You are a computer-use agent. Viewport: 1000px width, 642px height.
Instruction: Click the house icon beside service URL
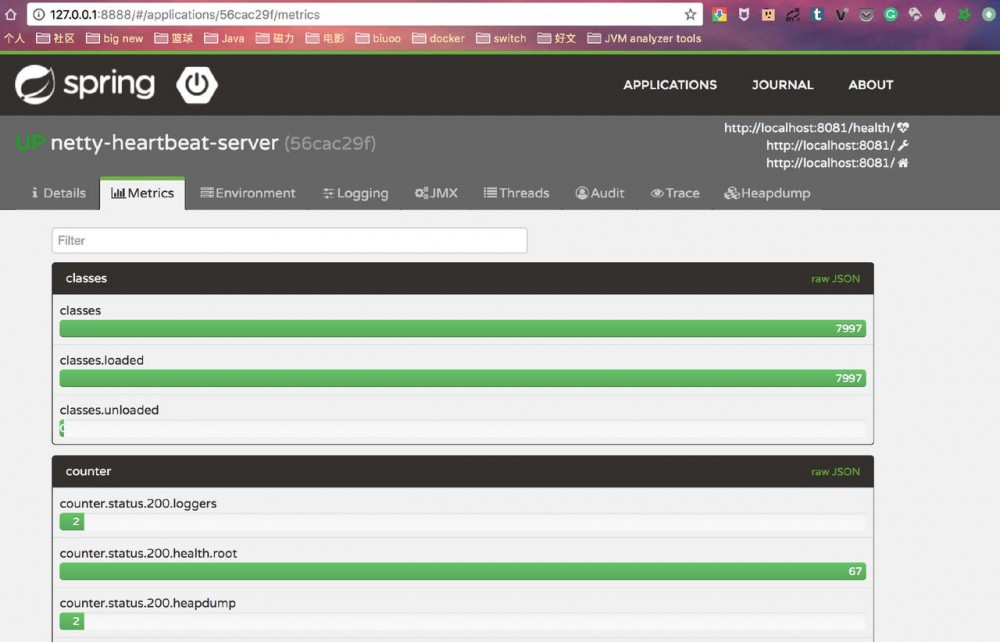point(903,163)
